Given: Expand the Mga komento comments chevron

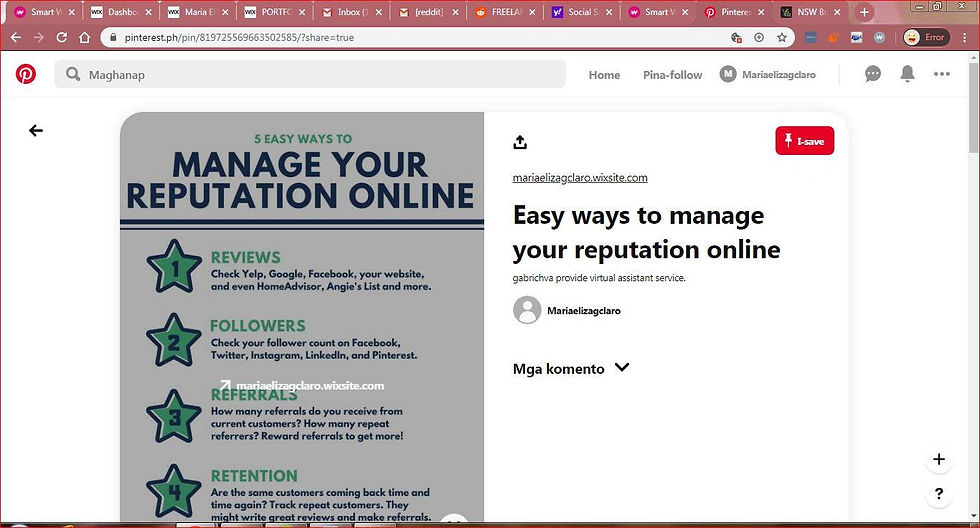Looking at the screenshot, I should point(622,367).
